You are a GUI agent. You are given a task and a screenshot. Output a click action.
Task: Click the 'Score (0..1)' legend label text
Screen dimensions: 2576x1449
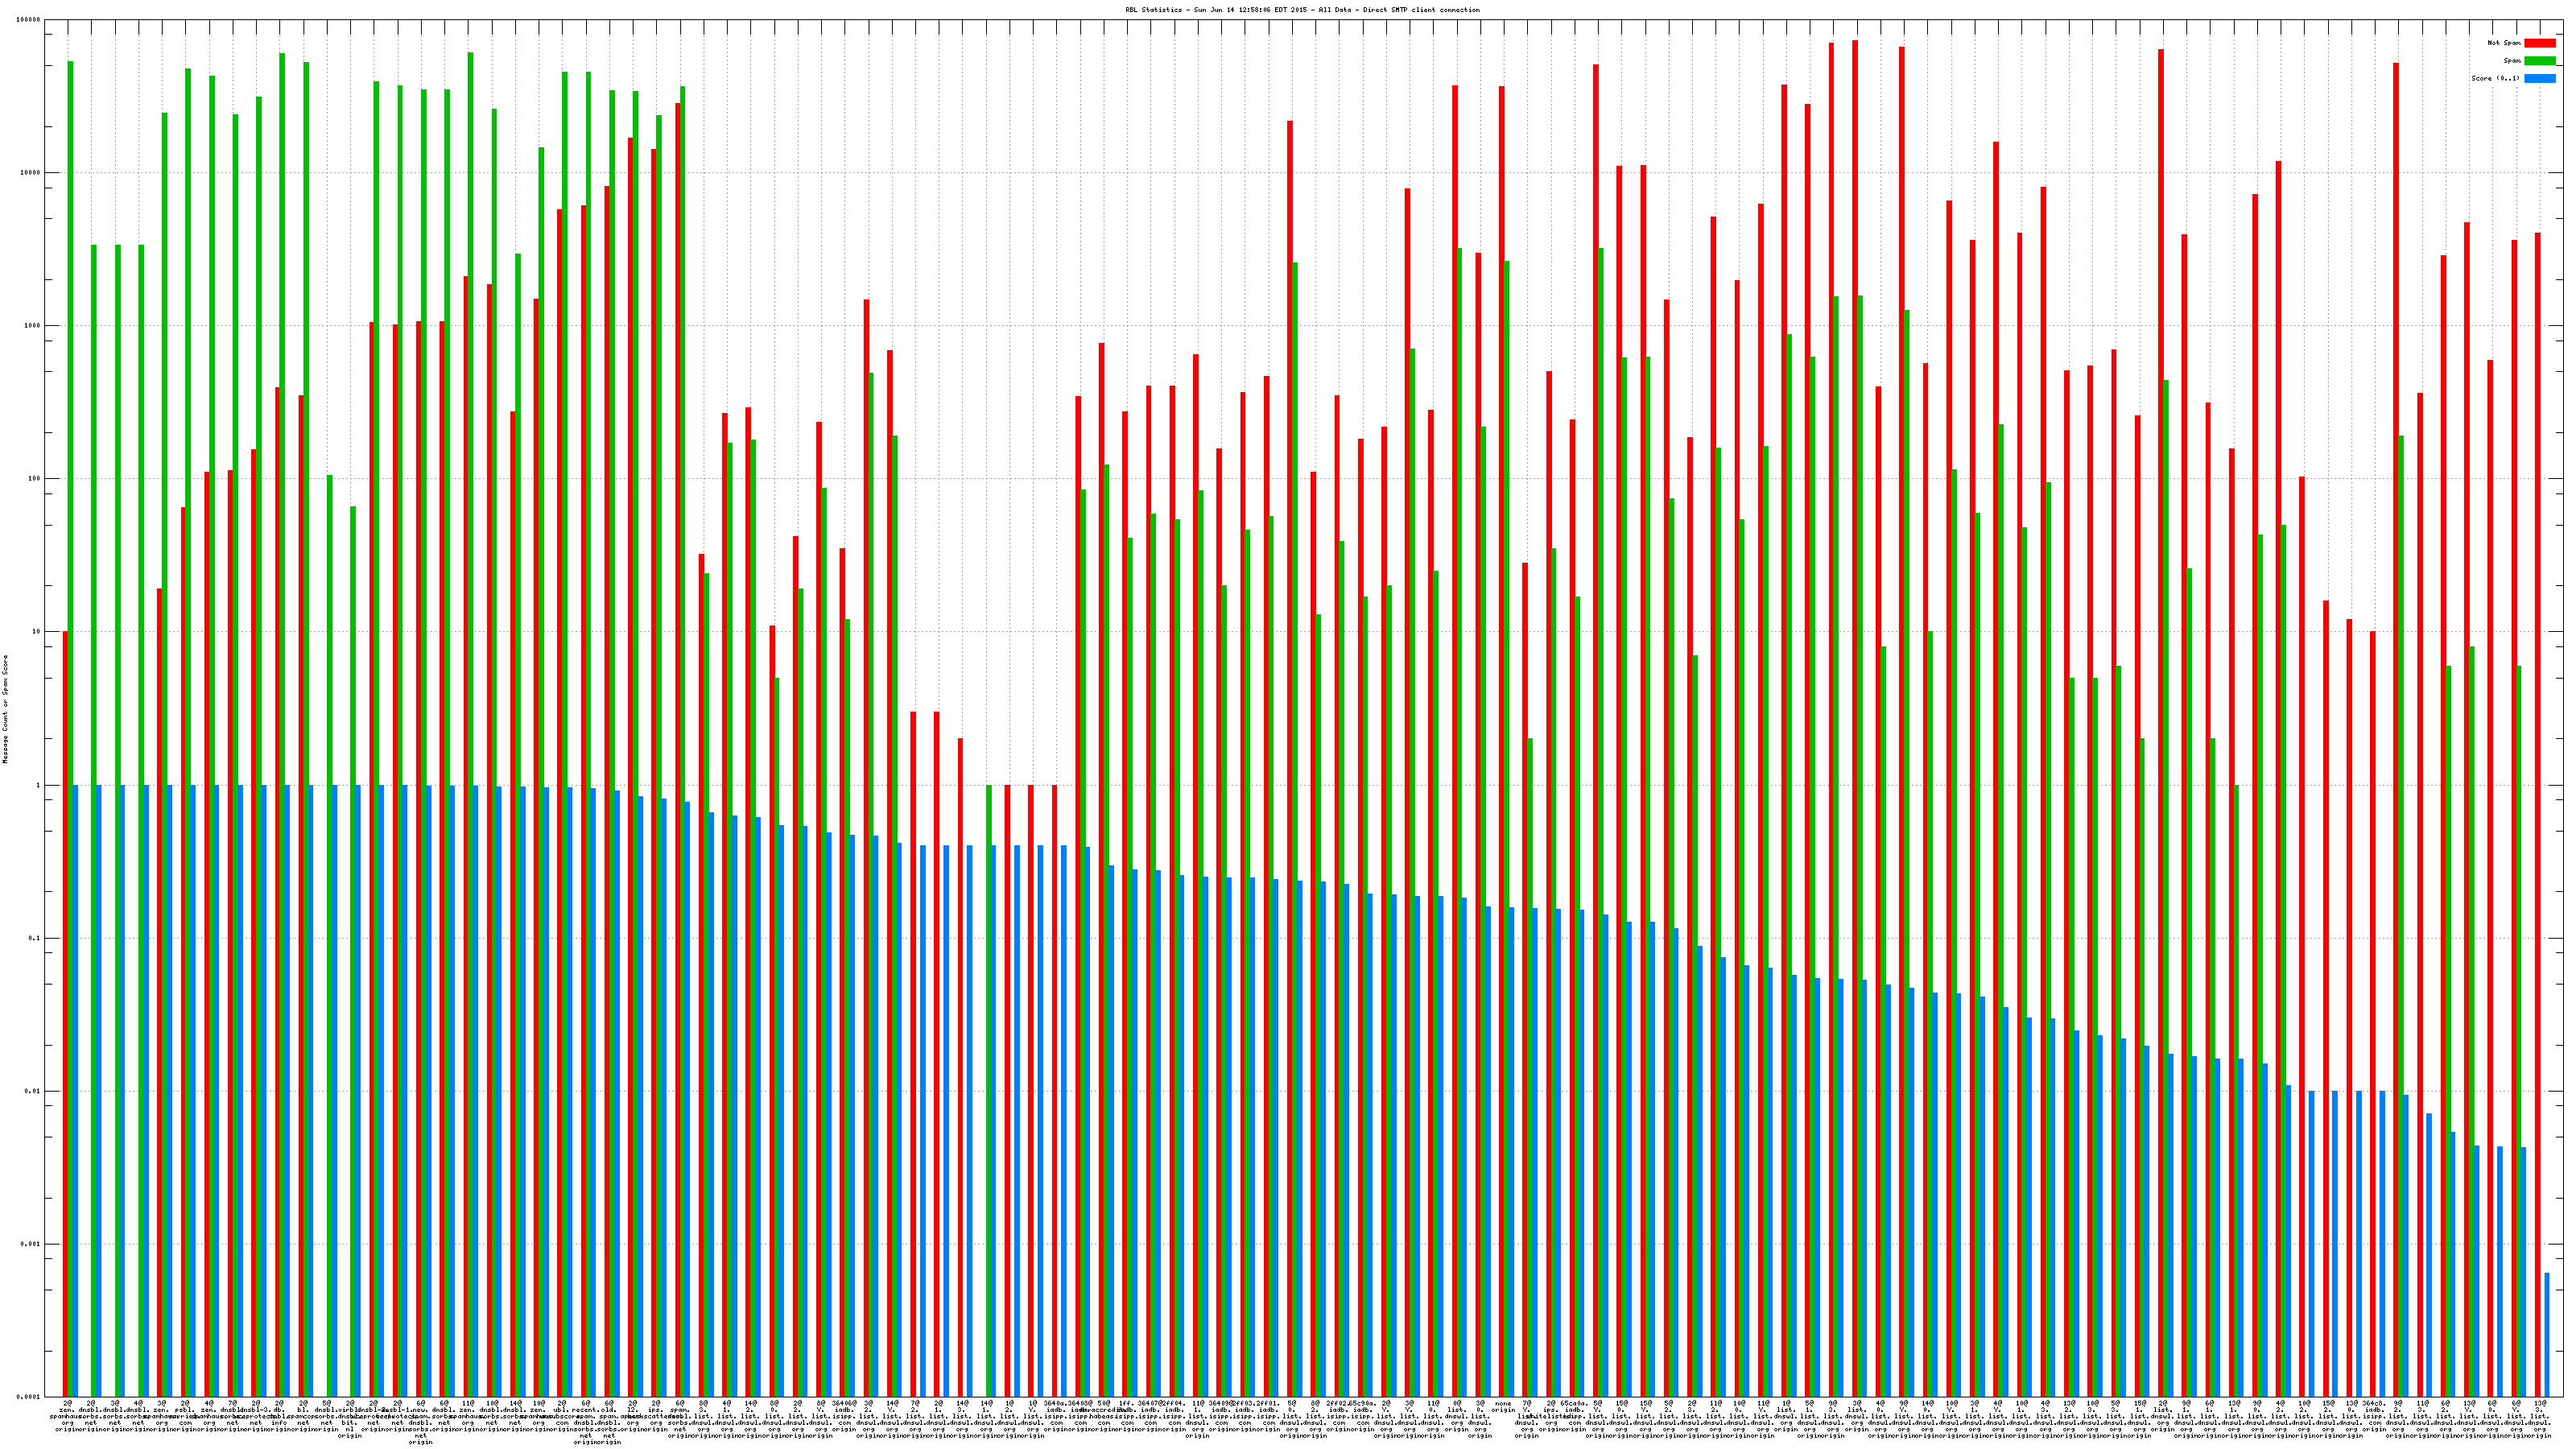click(x=2495, y=78)
